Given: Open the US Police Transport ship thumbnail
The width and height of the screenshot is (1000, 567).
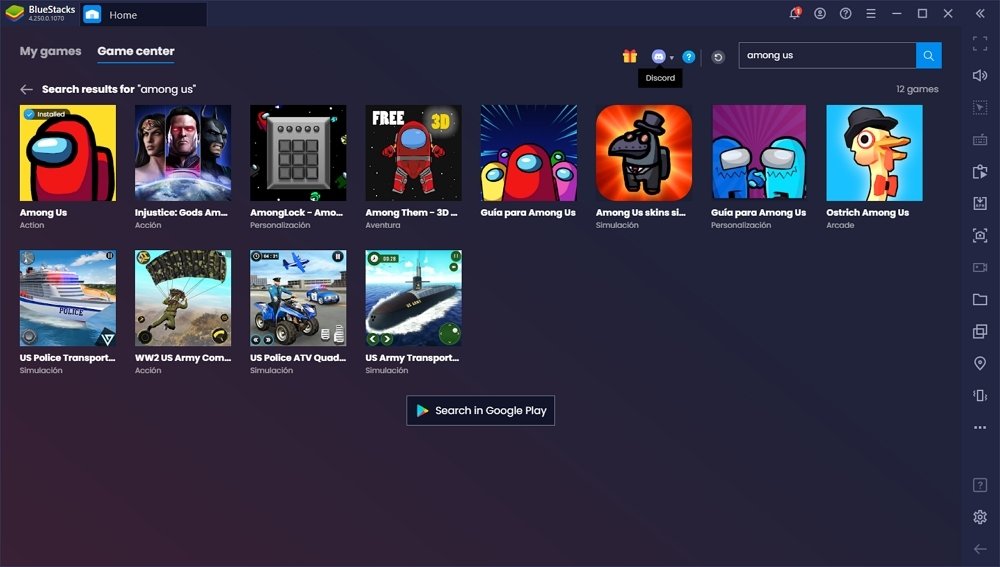Looking at the screenshot, I should coord(68,298).
